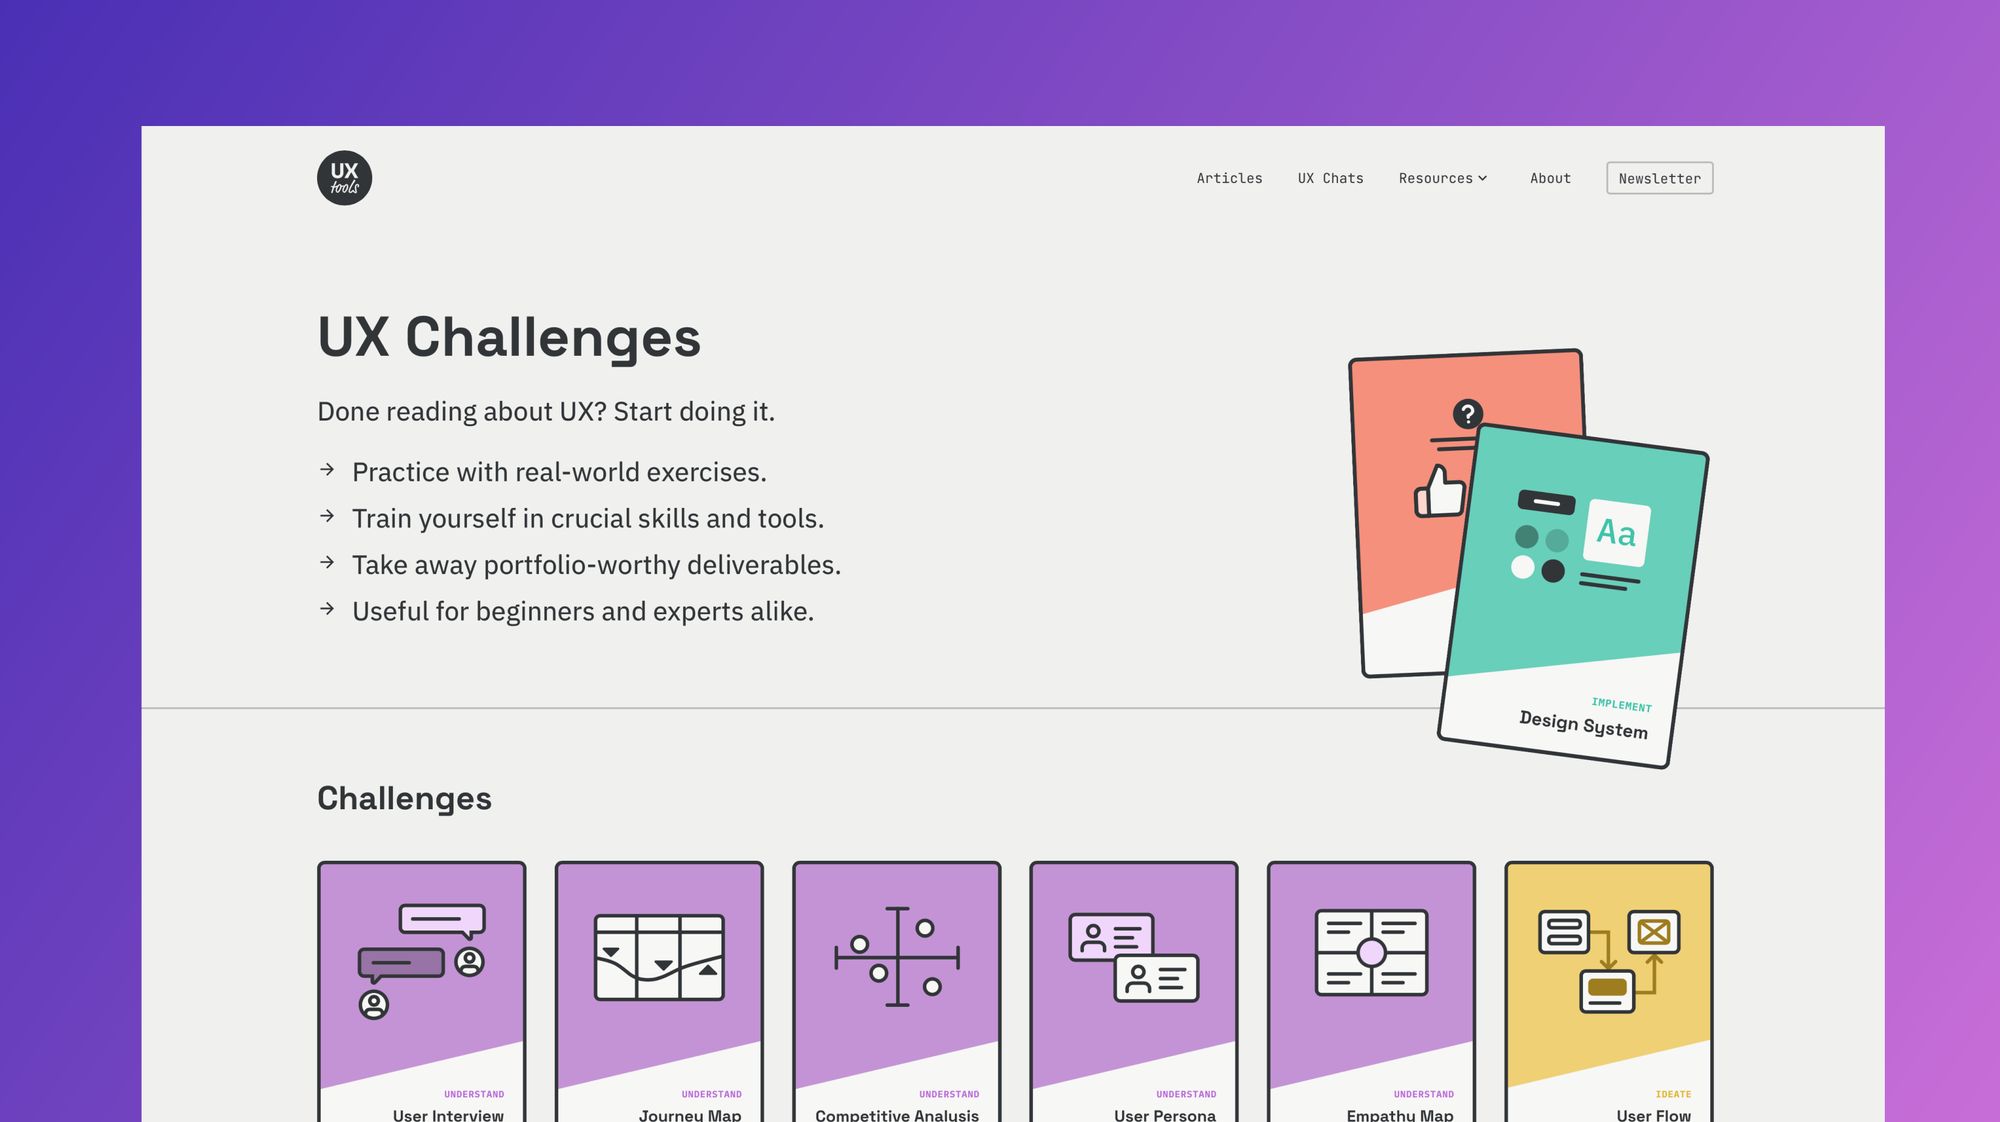
Task: Click the Articles navigation menu item
Action: click(x=1229, y=177)
